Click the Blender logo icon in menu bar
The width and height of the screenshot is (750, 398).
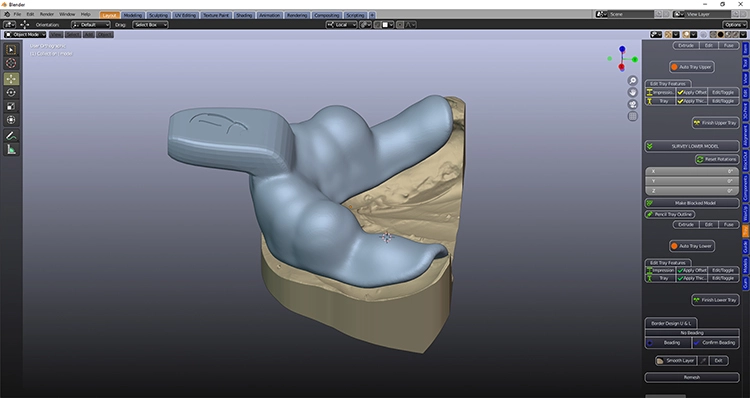[x=7, y=15]
